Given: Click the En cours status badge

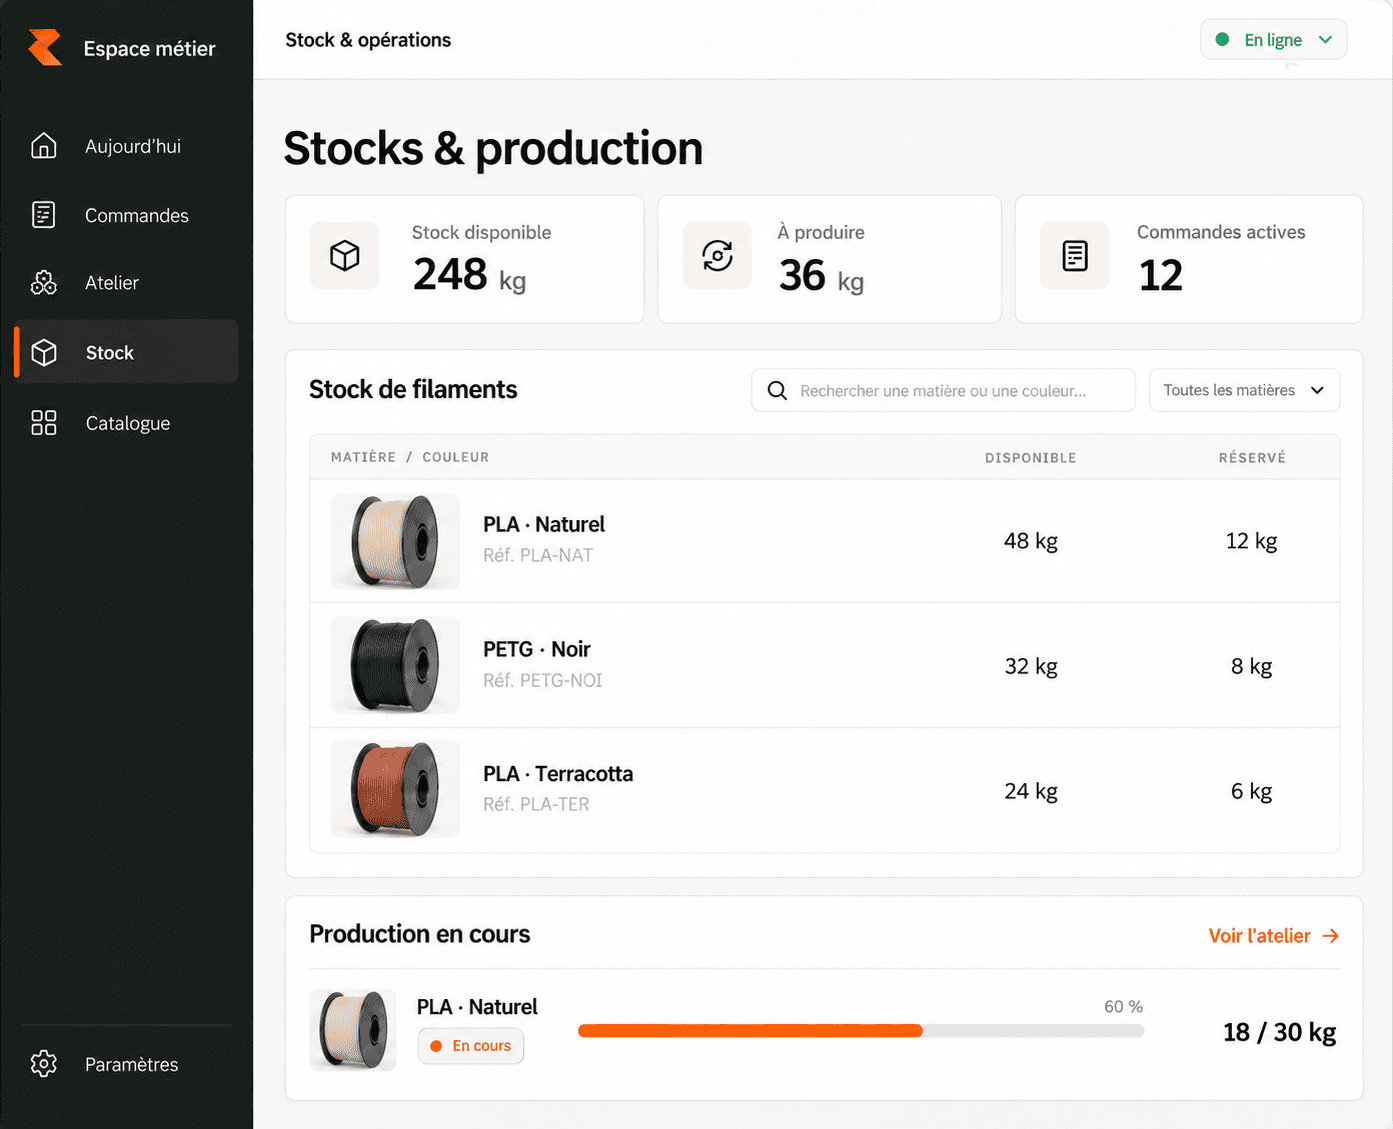Looking at the screenshot, I should pos(471,1046).
